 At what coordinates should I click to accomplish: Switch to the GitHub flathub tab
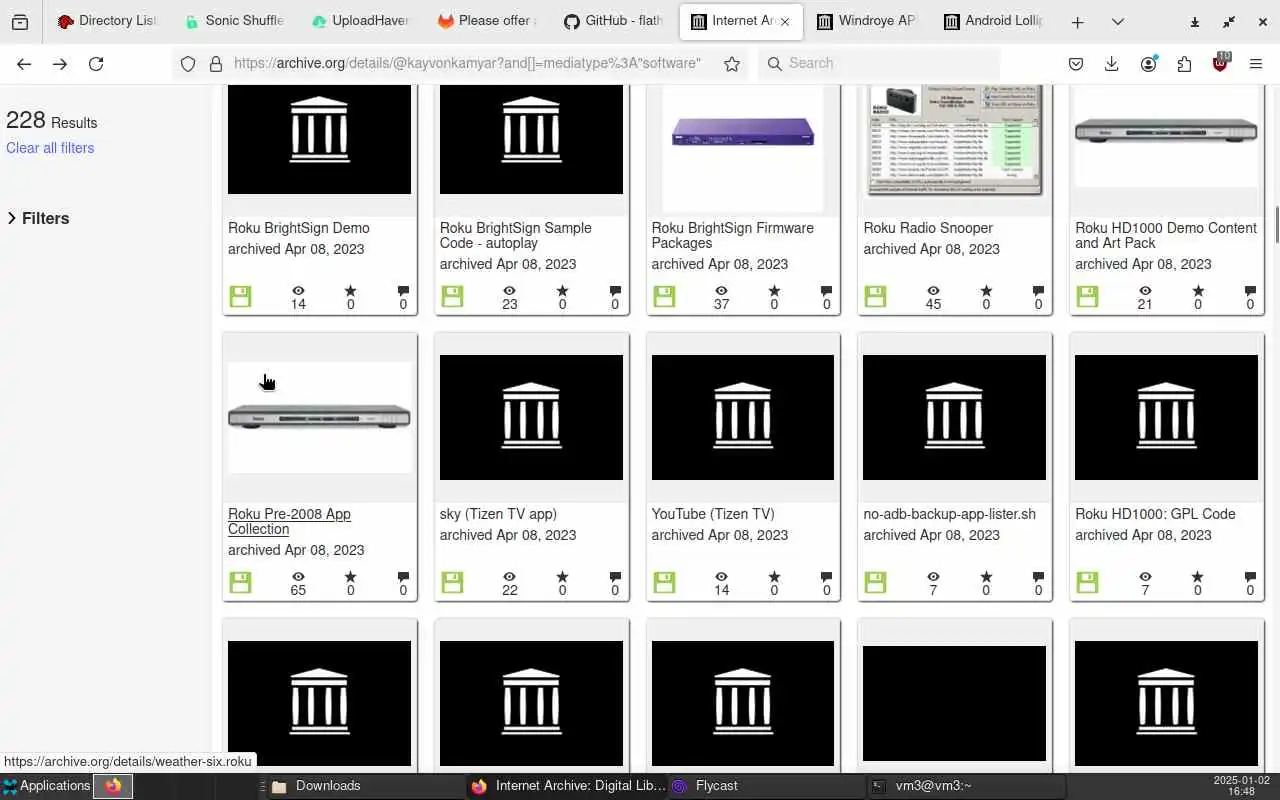(613, 21)
